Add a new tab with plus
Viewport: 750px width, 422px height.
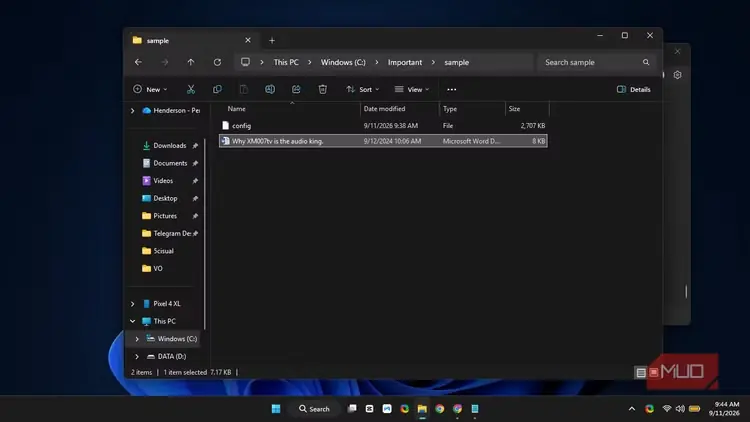pos(272,41)
